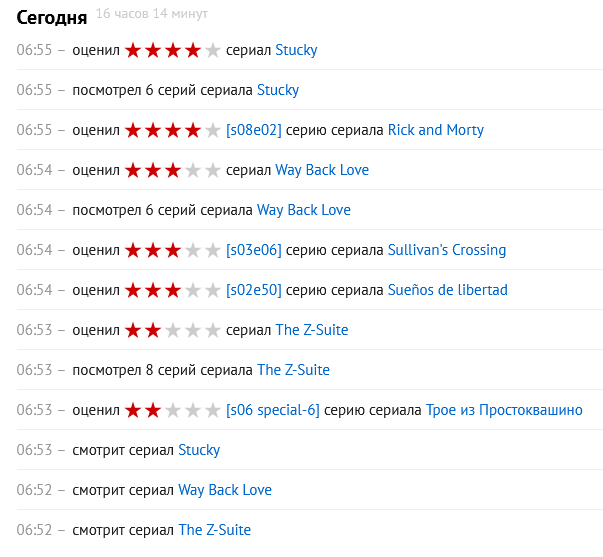The width and height of the screenshot is (603, 557).
Task: Open Way Back Love in 'смотрит сериал' row
Action: coord(225,490)
